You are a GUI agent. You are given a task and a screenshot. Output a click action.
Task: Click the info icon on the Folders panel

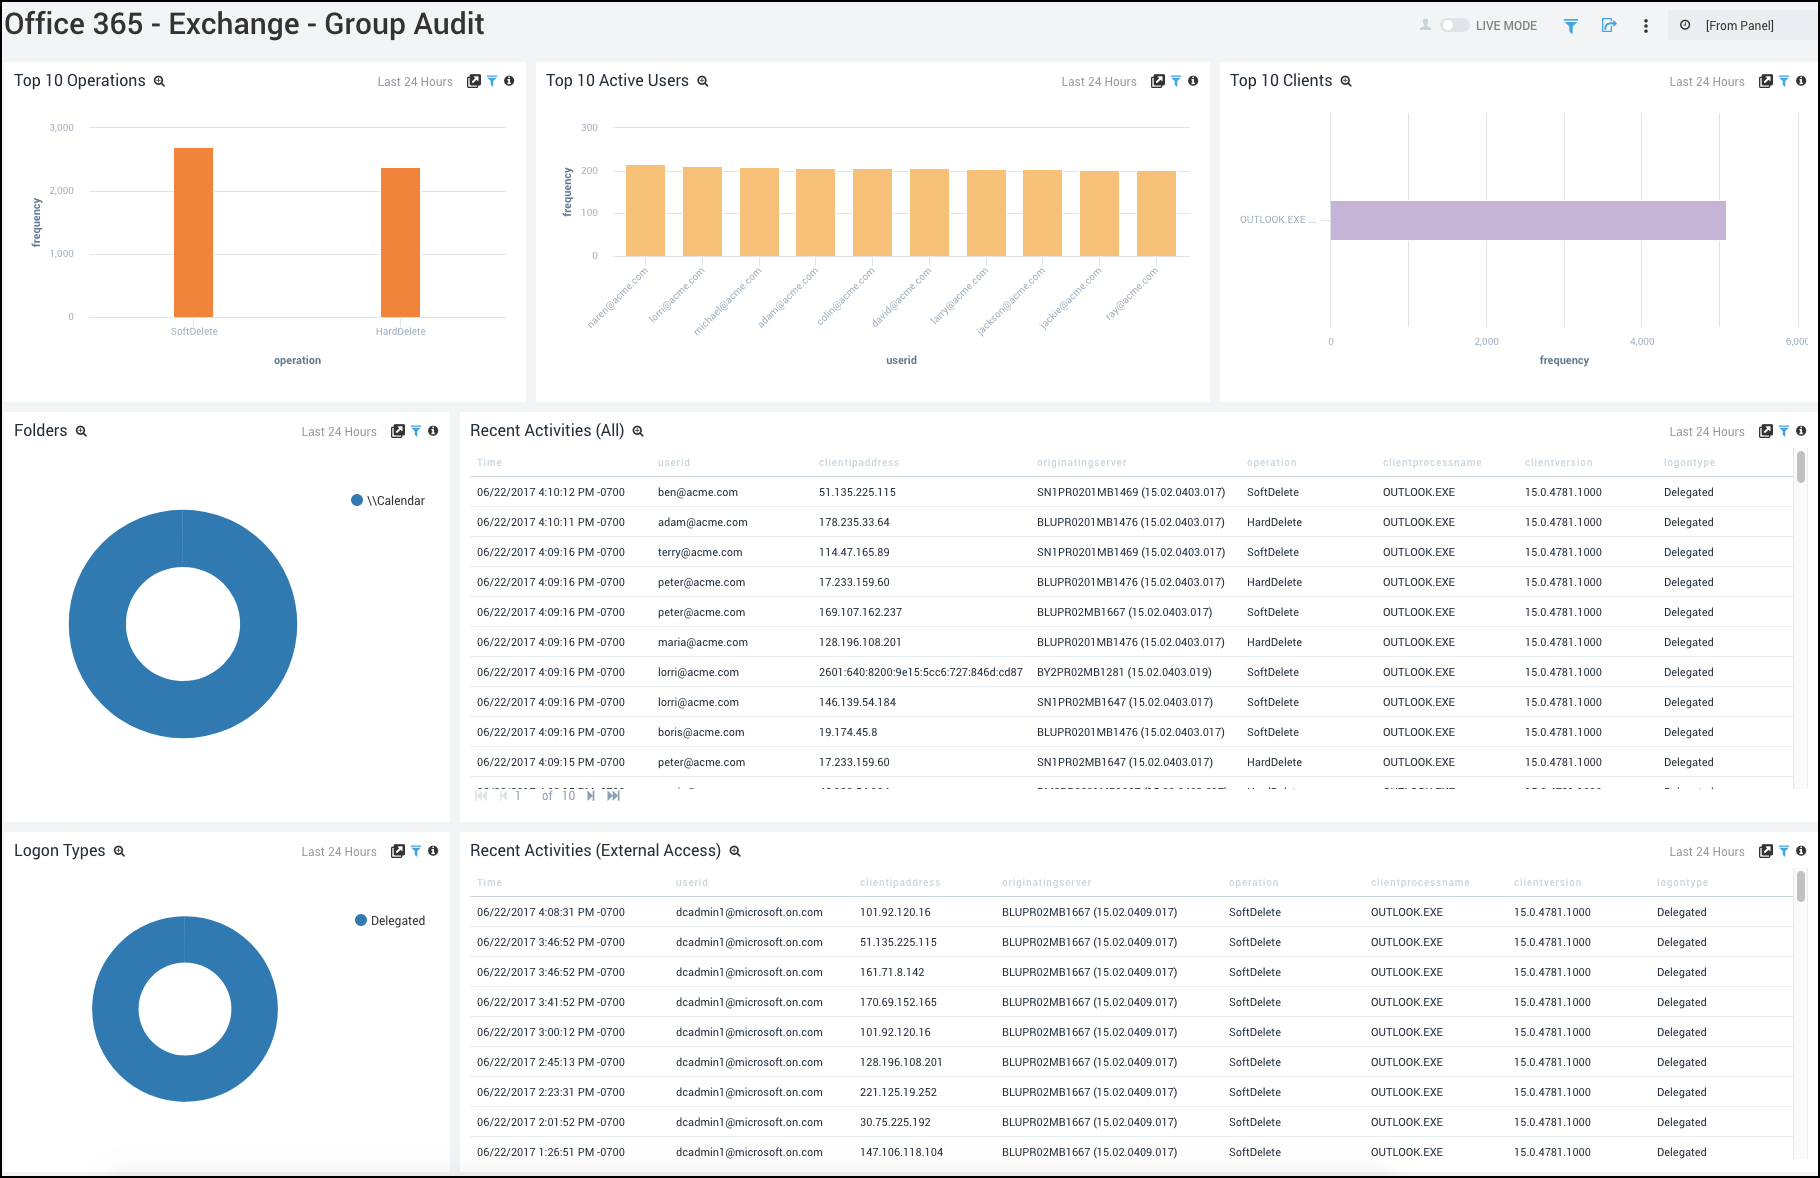pos(433,431)
